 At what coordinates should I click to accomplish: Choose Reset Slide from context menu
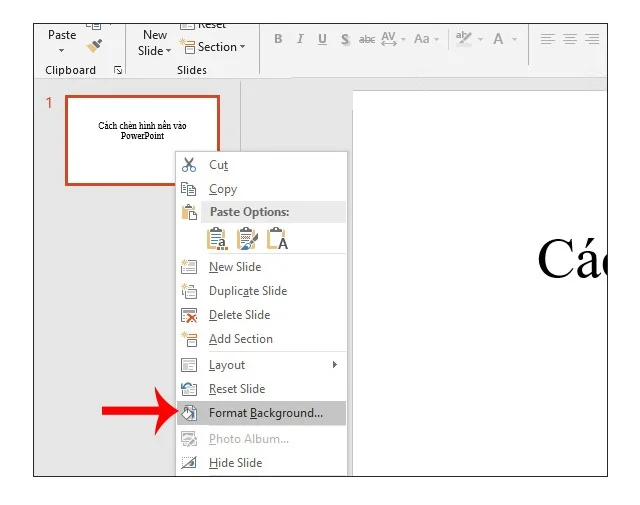(x=262, y=389)
